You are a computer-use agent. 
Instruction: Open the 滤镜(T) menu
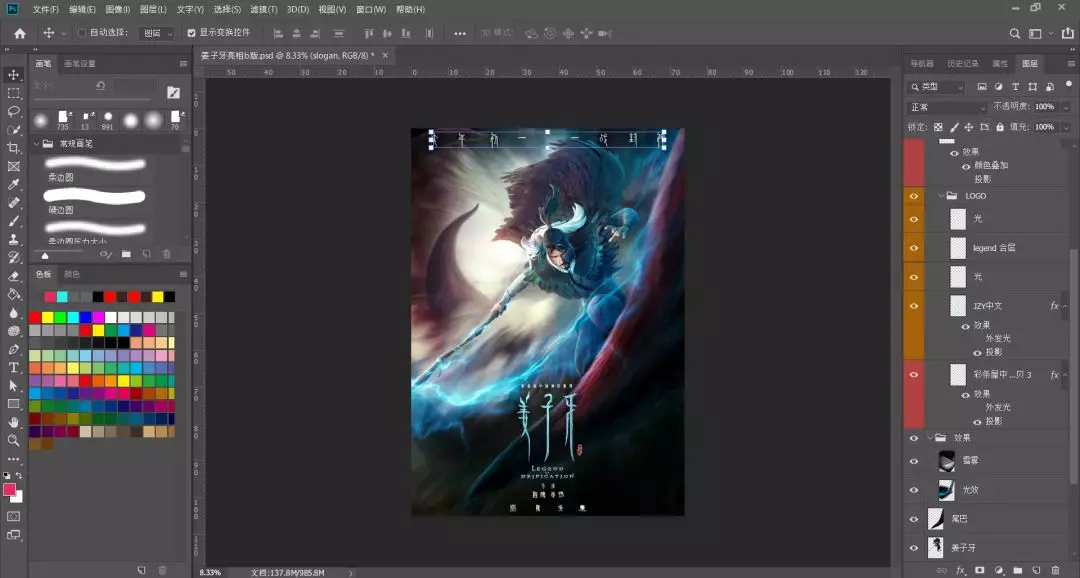[x=263, y=9]
